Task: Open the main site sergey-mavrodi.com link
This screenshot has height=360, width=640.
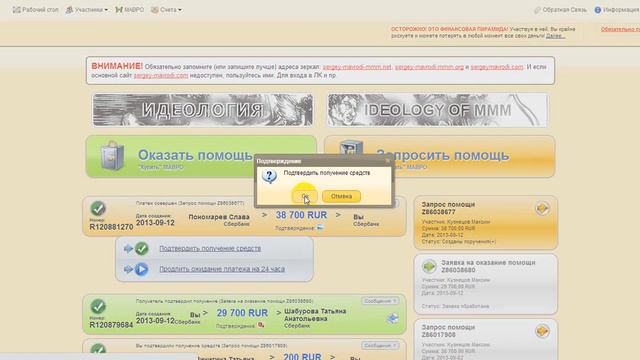Action: [x=161, y=76]
